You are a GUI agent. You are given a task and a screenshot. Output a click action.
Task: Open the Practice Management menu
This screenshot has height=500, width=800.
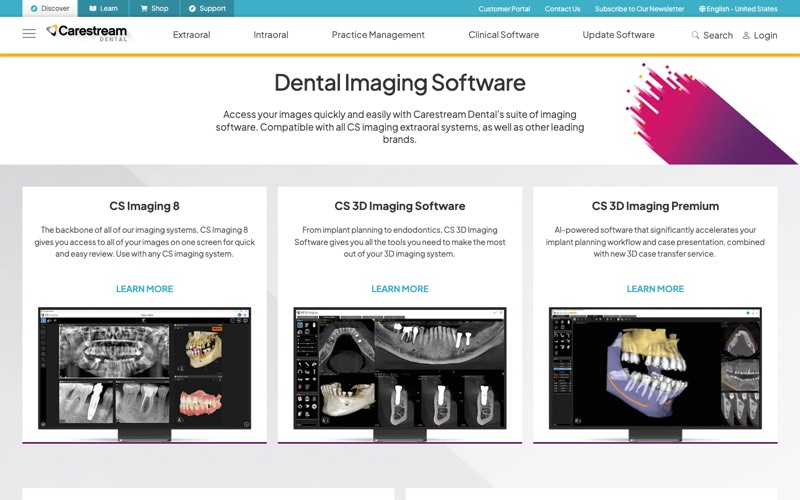pos(378,35)
